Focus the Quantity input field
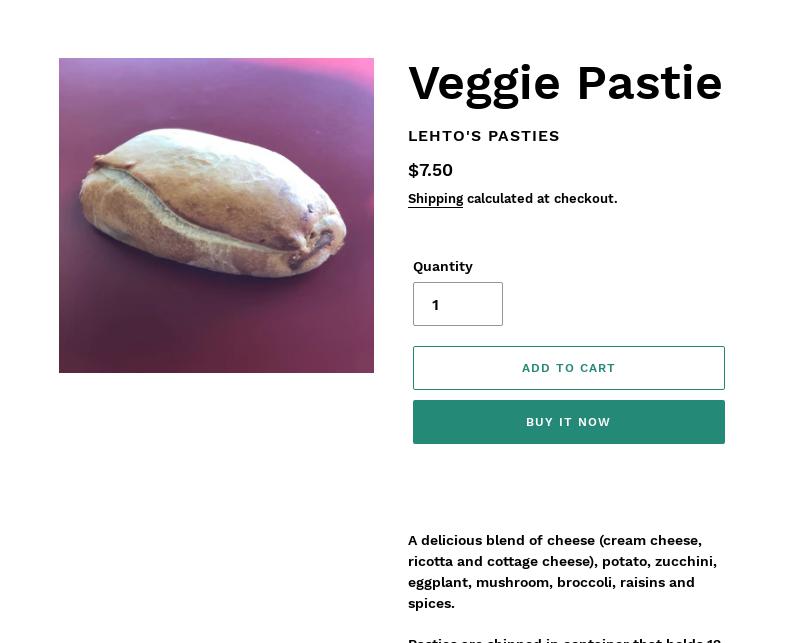This screenshot has width=785, height=643. coord(458,304)
